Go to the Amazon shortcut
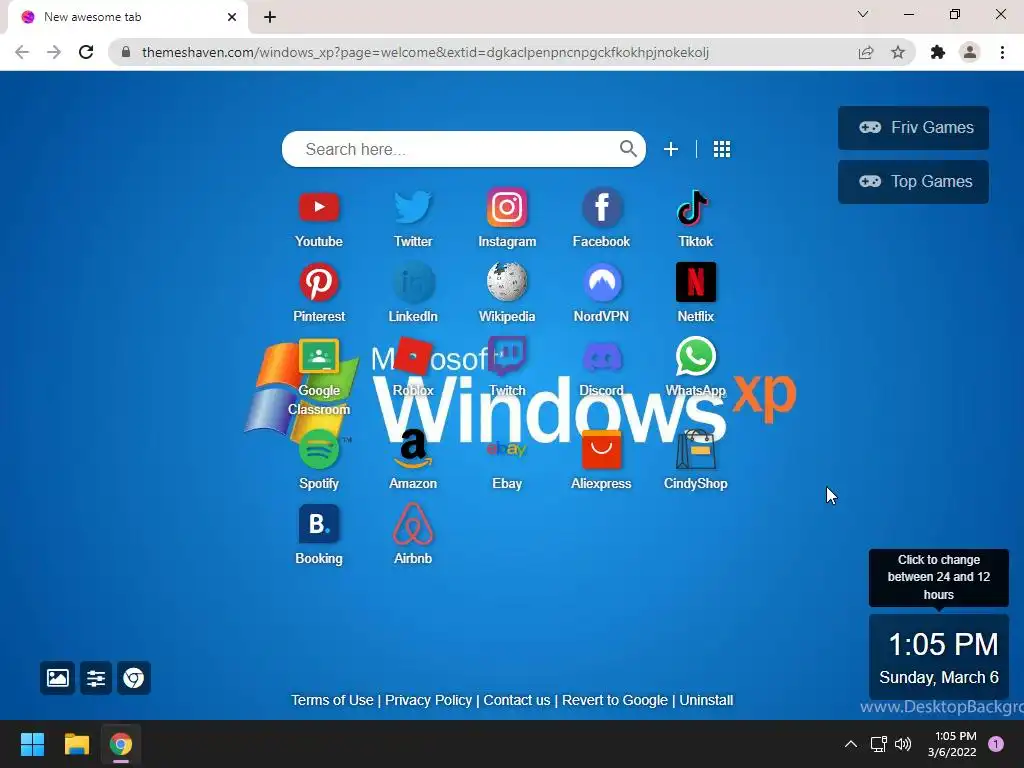 413,449
